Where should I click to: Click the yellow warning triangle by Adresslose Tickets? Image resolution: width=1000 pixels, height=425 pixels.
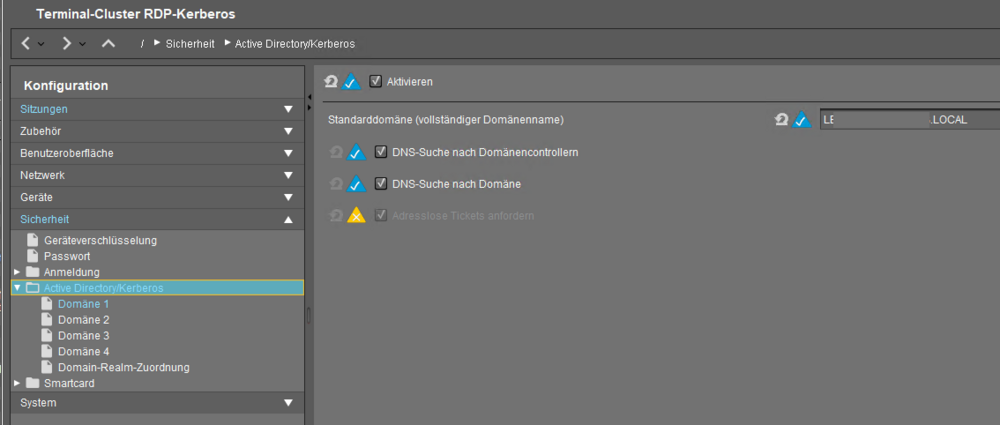pos(356,215)
